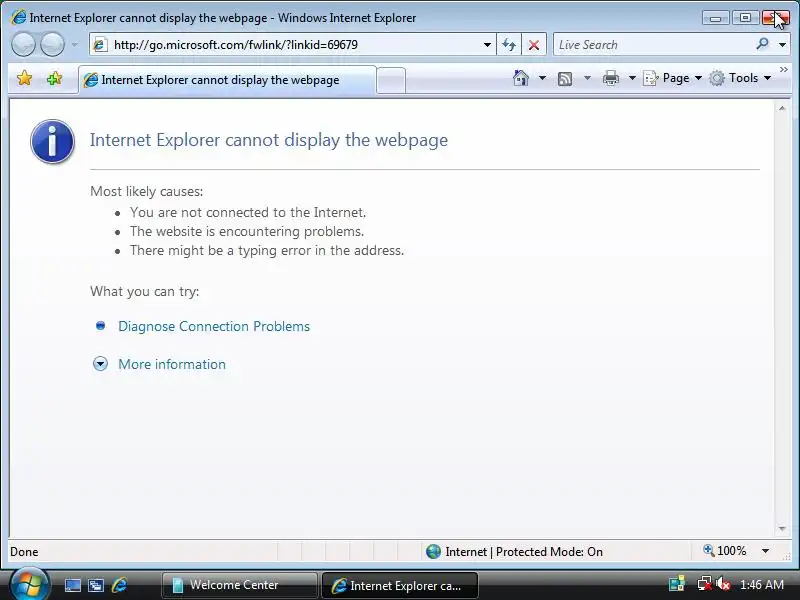The width and height of the screenshot is (800, 600).
Task: Open the search provider options dropdown
Action: tap(782, 45)
